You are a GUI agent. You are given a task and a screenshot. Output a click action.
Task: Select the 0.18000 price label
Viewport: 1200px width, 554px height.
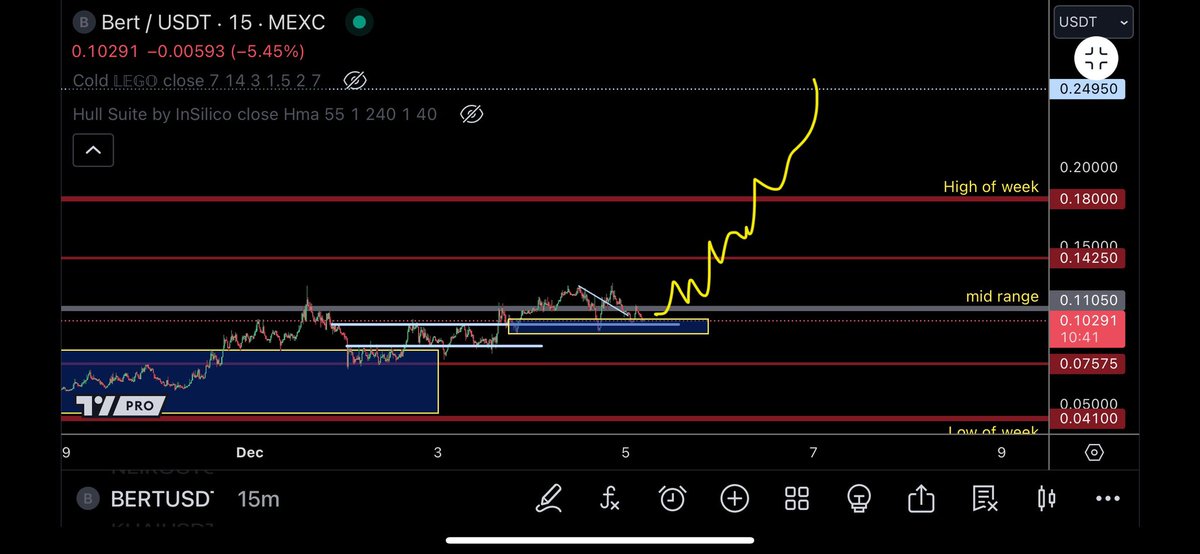[1088, 199]
